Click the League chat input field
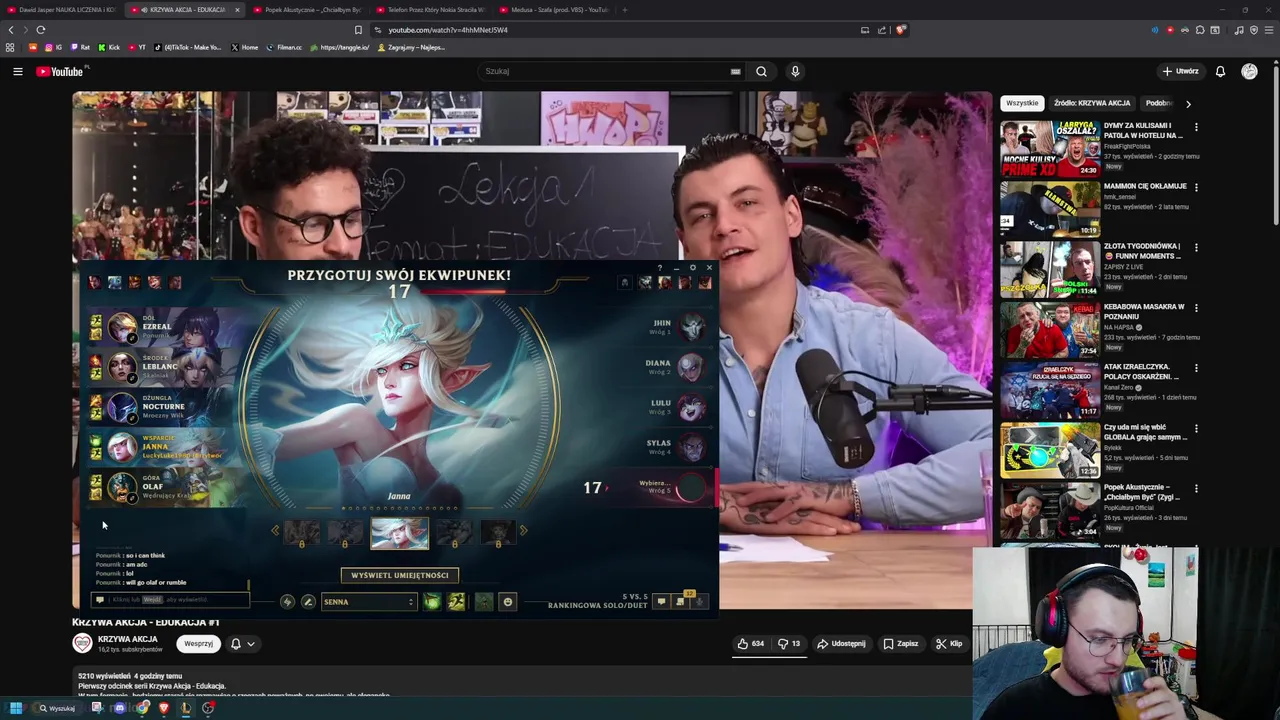This screenshot has width=1280, height=720. pos(170,600)
